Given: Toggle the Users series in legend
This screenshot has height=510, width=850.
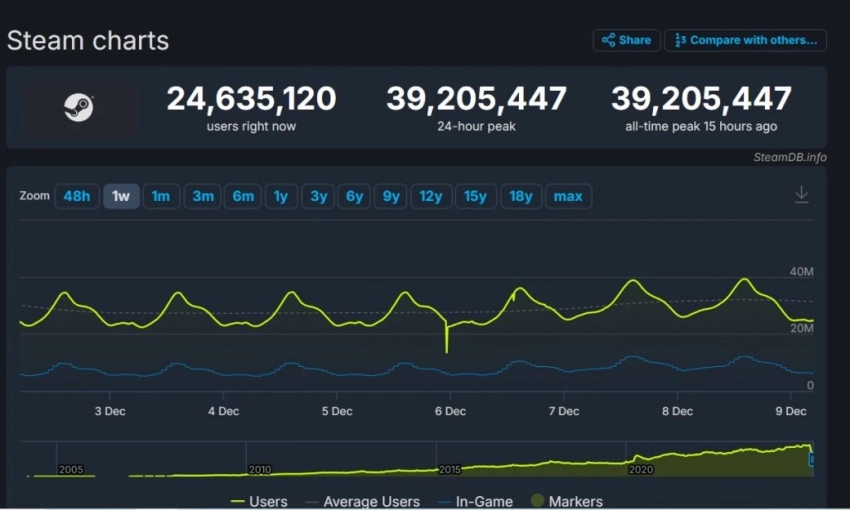Looking at the screenshot, I should (x=259, y=501).
